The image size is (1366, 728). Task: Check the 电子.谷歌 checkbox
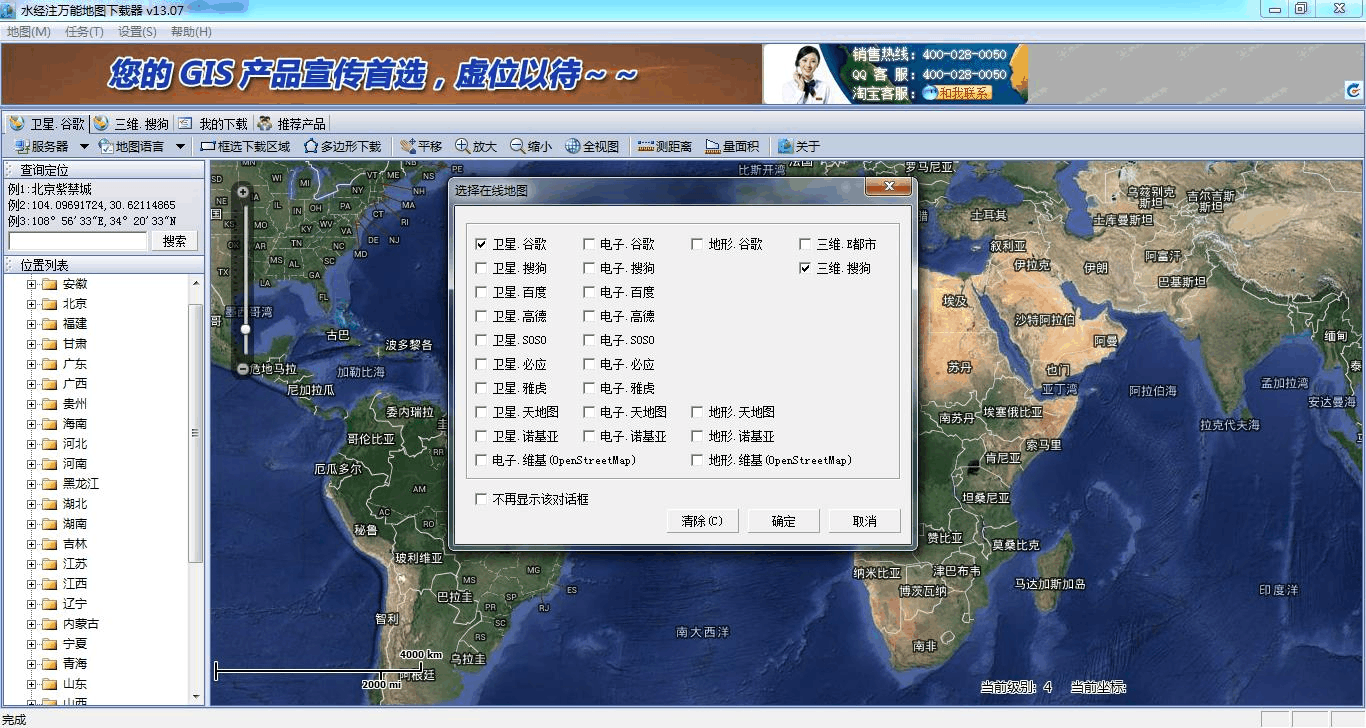589,244
